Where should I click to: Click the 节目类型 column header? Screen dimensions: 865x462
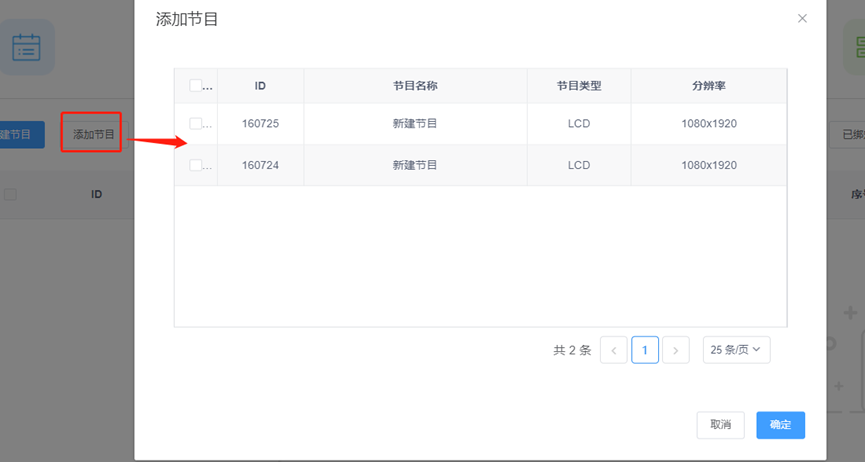click(x=579, y=86)
